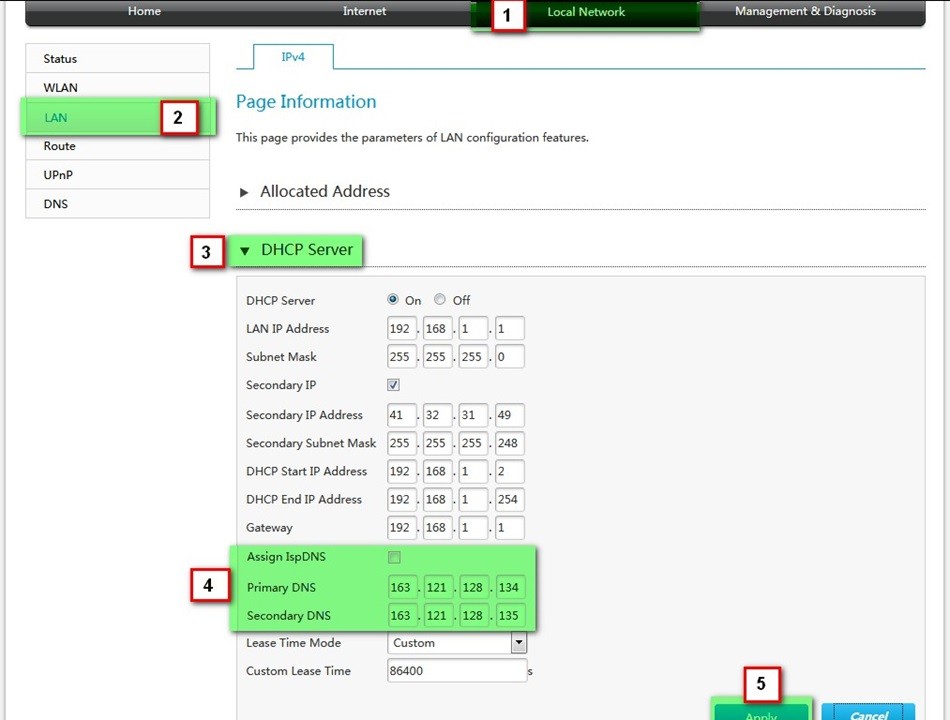The width and height of the screenshot is (950, 720).
Task: Open the DNS sidebar item
Action: 56,204
